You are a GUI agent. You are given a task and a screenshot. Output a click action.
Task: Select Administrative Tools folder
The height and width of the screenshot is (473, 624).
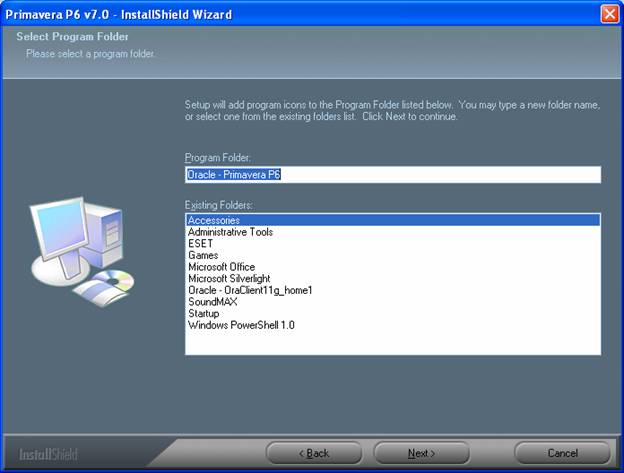tap(393, 232)
